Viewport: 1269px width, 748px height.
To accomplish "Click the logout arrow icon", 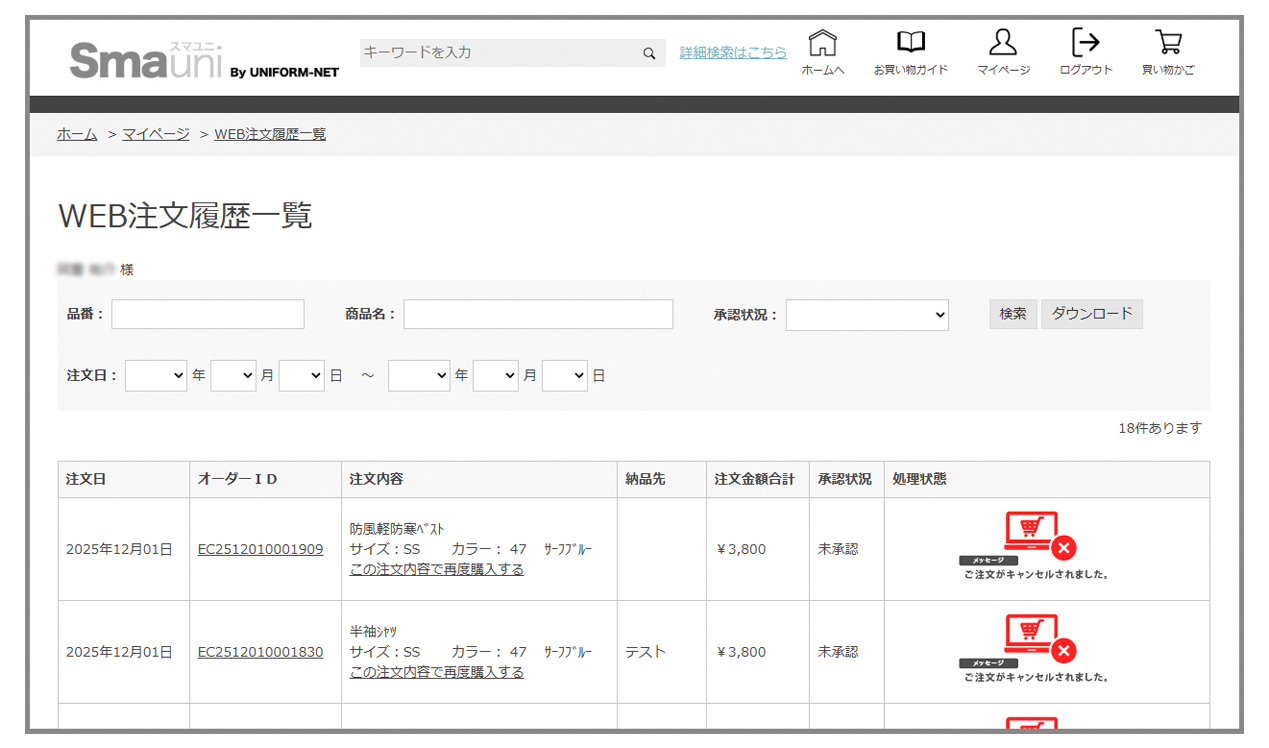I will click(1085, 43).
